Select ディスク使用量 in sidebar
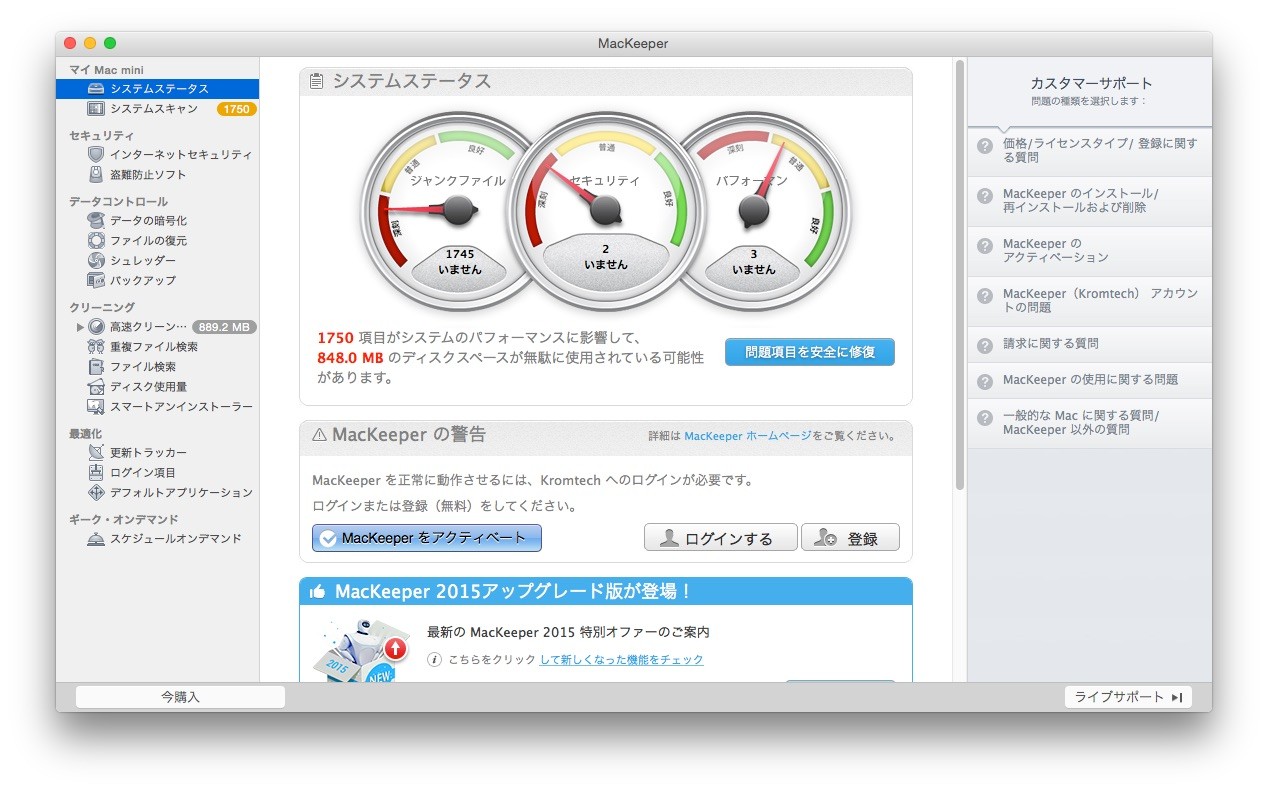The height and width of the screenshot is (792, 1268). point(157,387)
